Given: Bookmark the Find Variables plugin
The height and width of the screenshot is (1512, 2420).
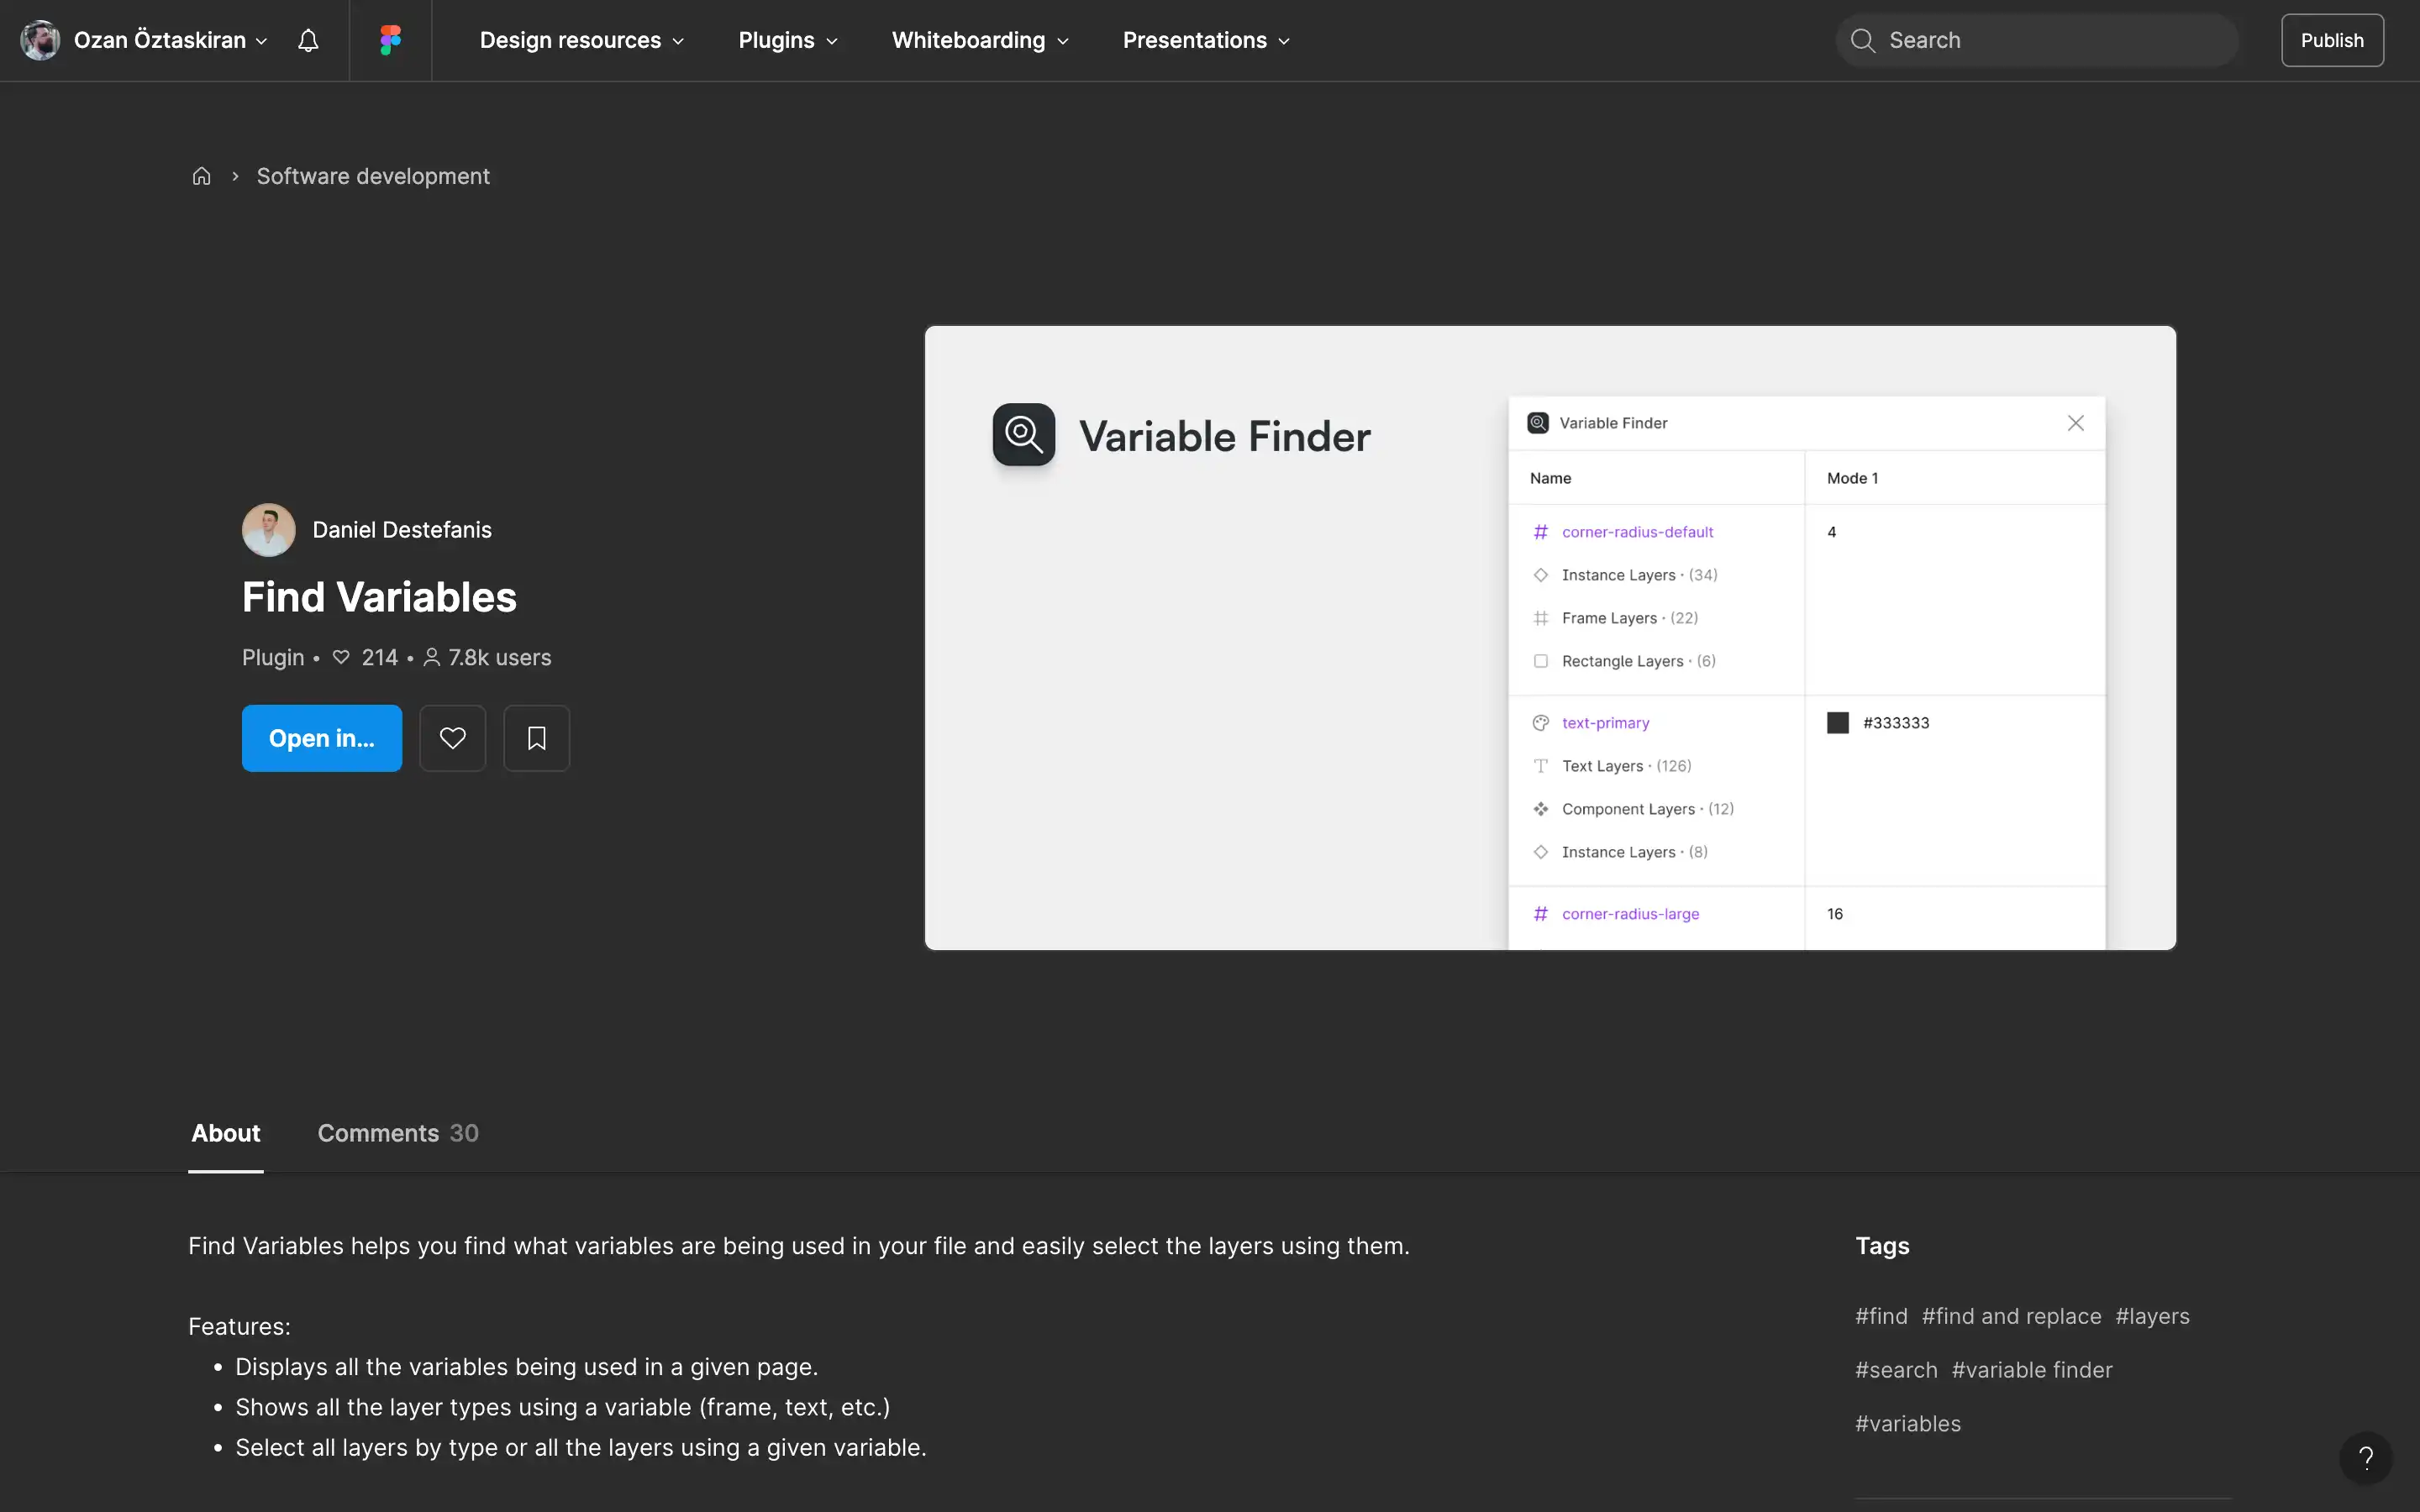Looking at the screenshot, I should 536,738.
